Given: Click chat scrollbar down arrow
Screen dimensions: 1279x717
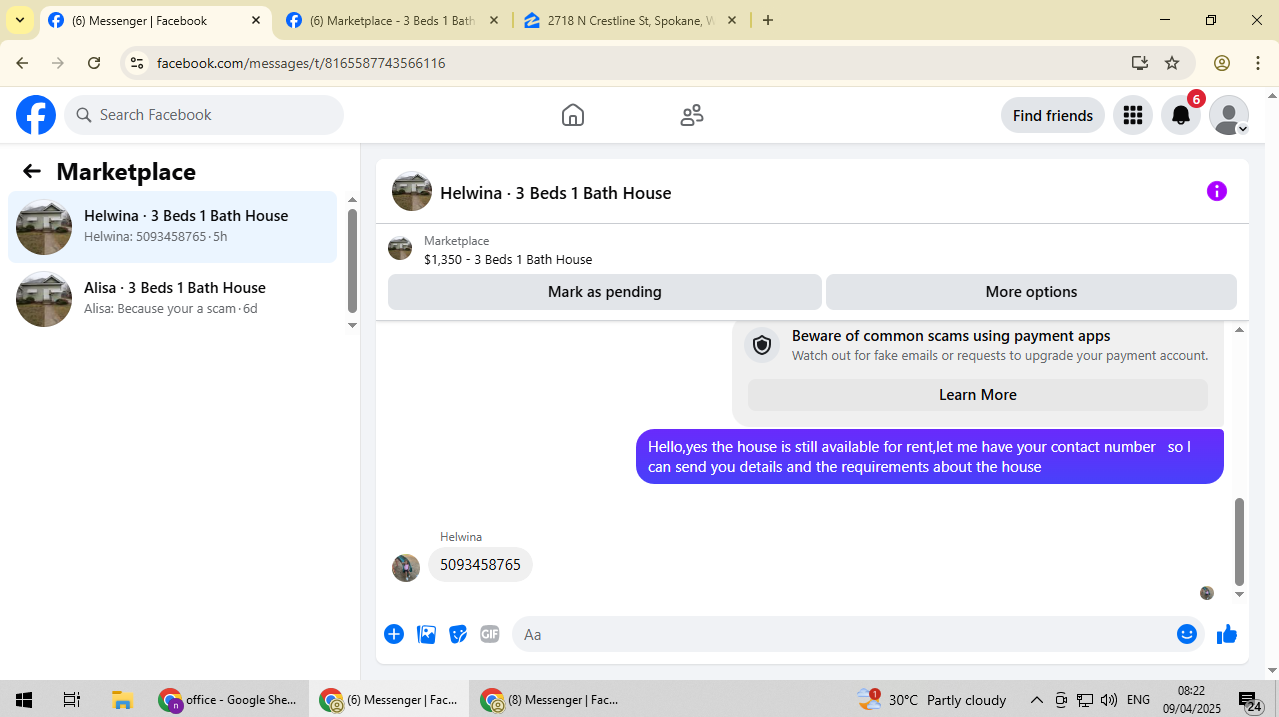Looking at the screenshot, I should (x=1240, y=594).
